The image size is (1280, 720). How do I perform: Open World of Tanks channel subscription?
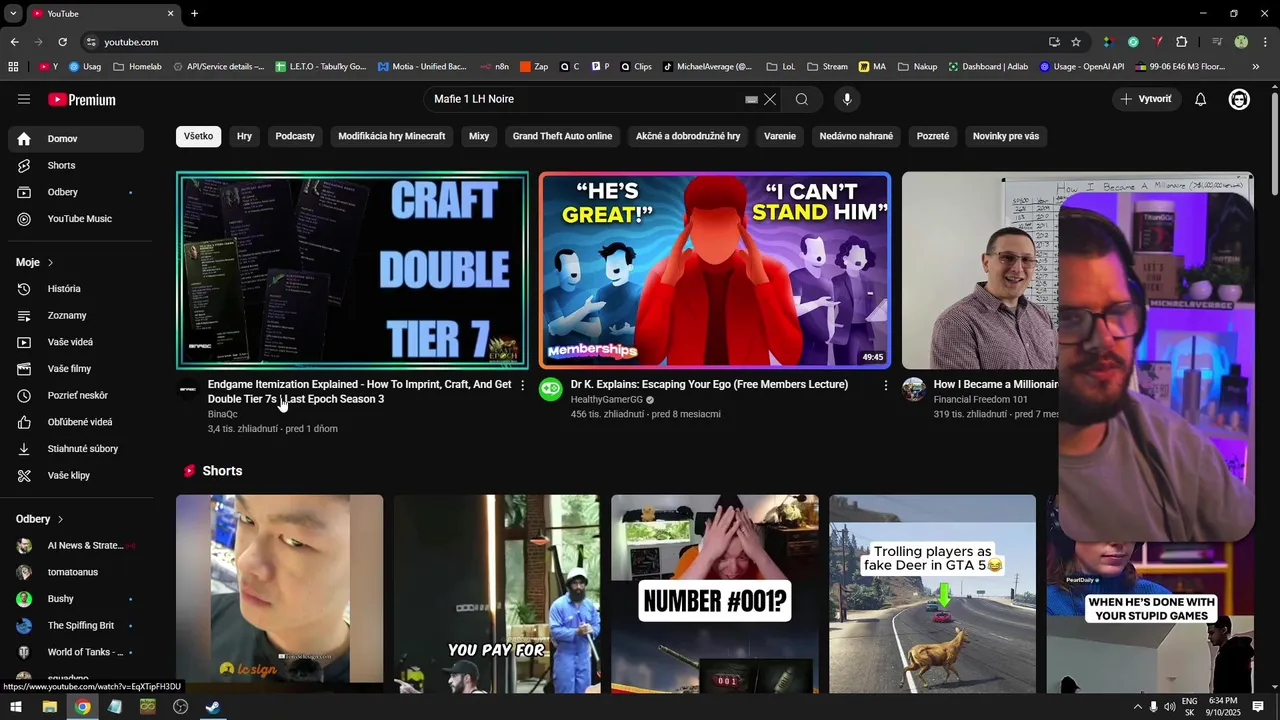pos(76,652)
